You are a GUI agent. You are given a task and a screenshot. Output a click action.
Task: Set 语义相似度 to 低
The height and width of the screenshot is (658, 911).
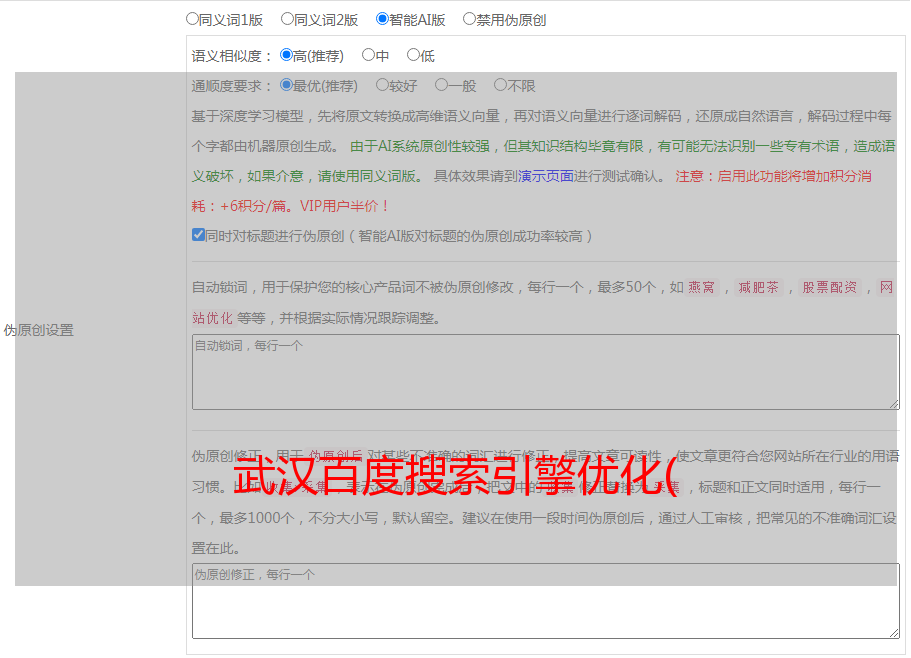point(413,55)
